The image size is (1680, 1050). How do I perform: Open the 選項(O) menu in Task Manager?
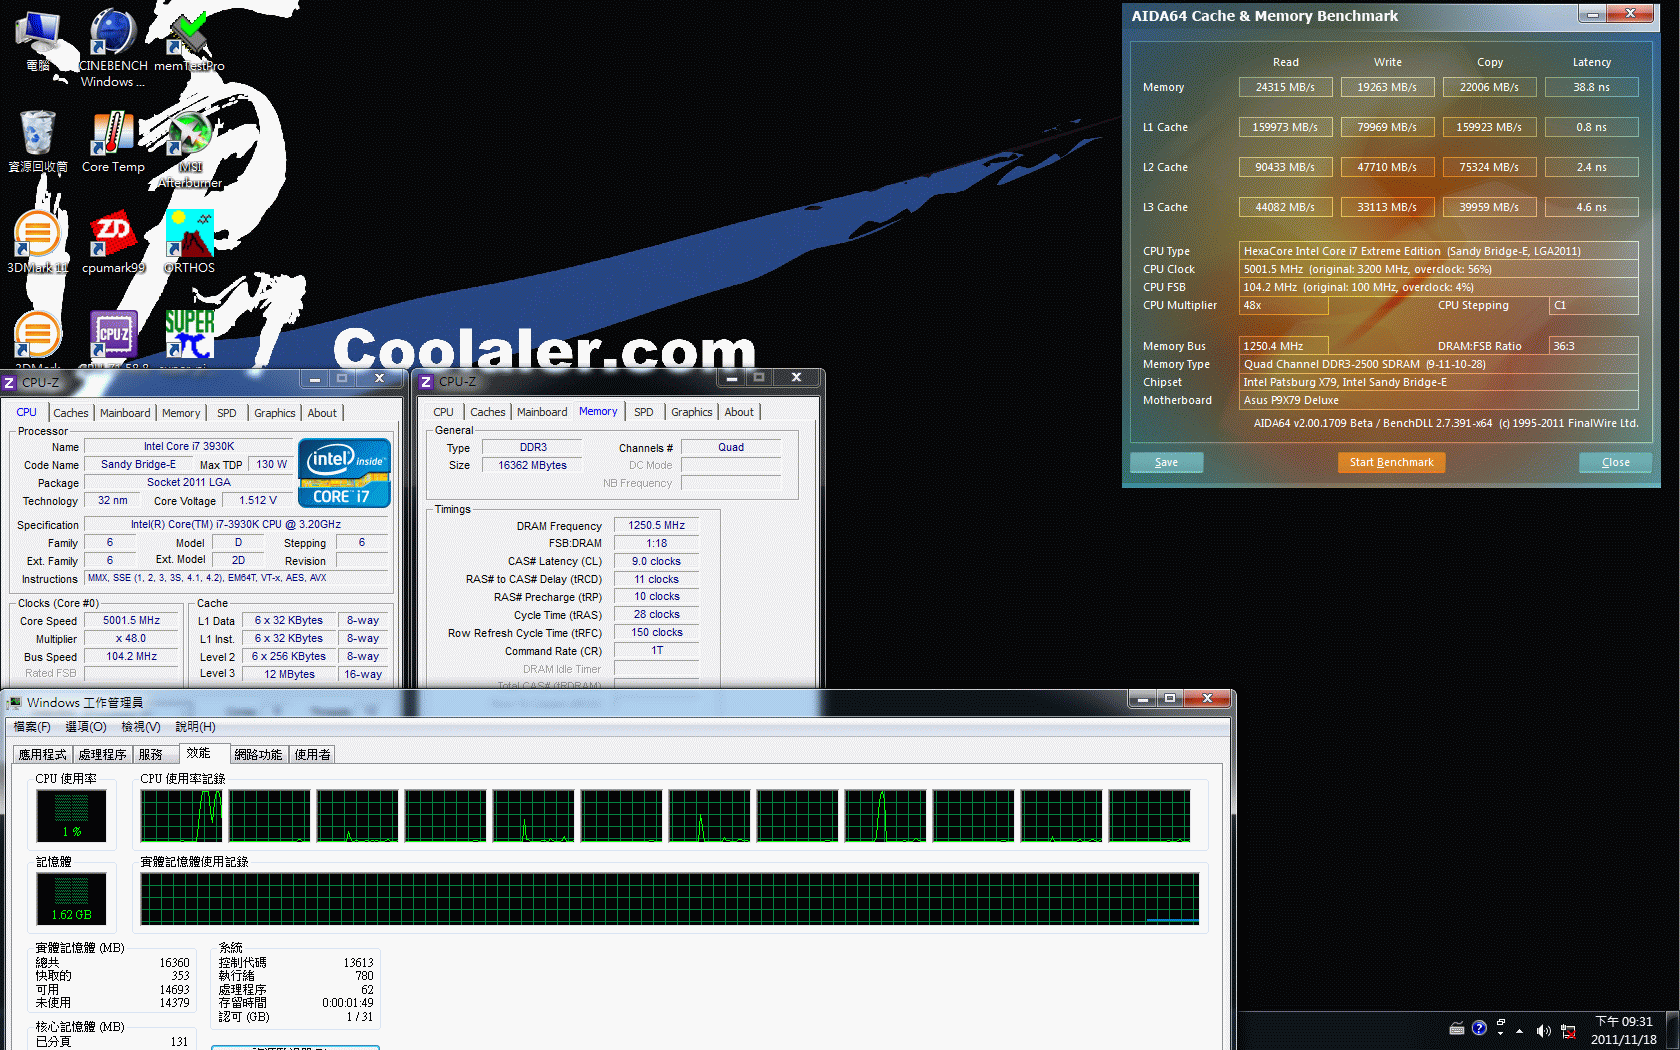click(86, 727)
